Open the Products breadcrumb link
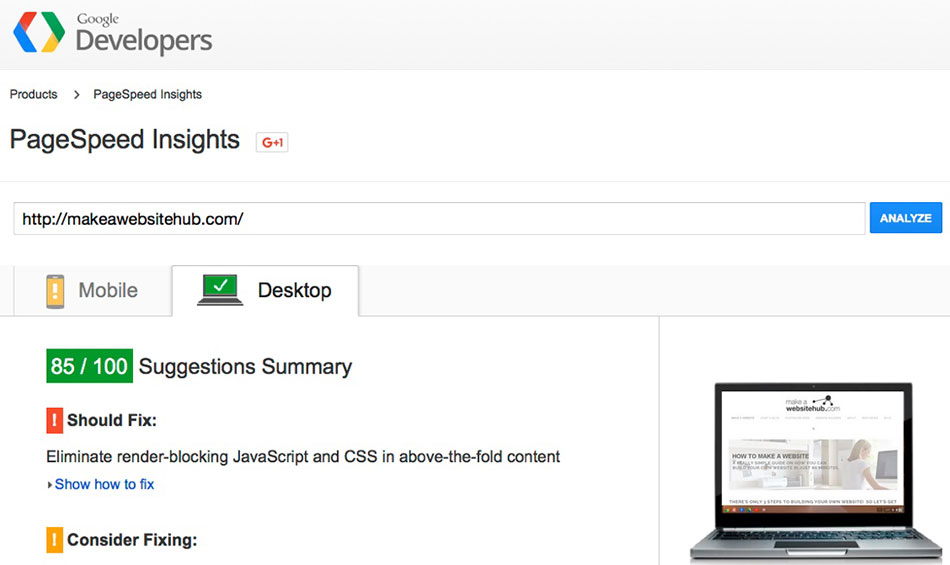950x565 pixels. [x=33, y=94]
